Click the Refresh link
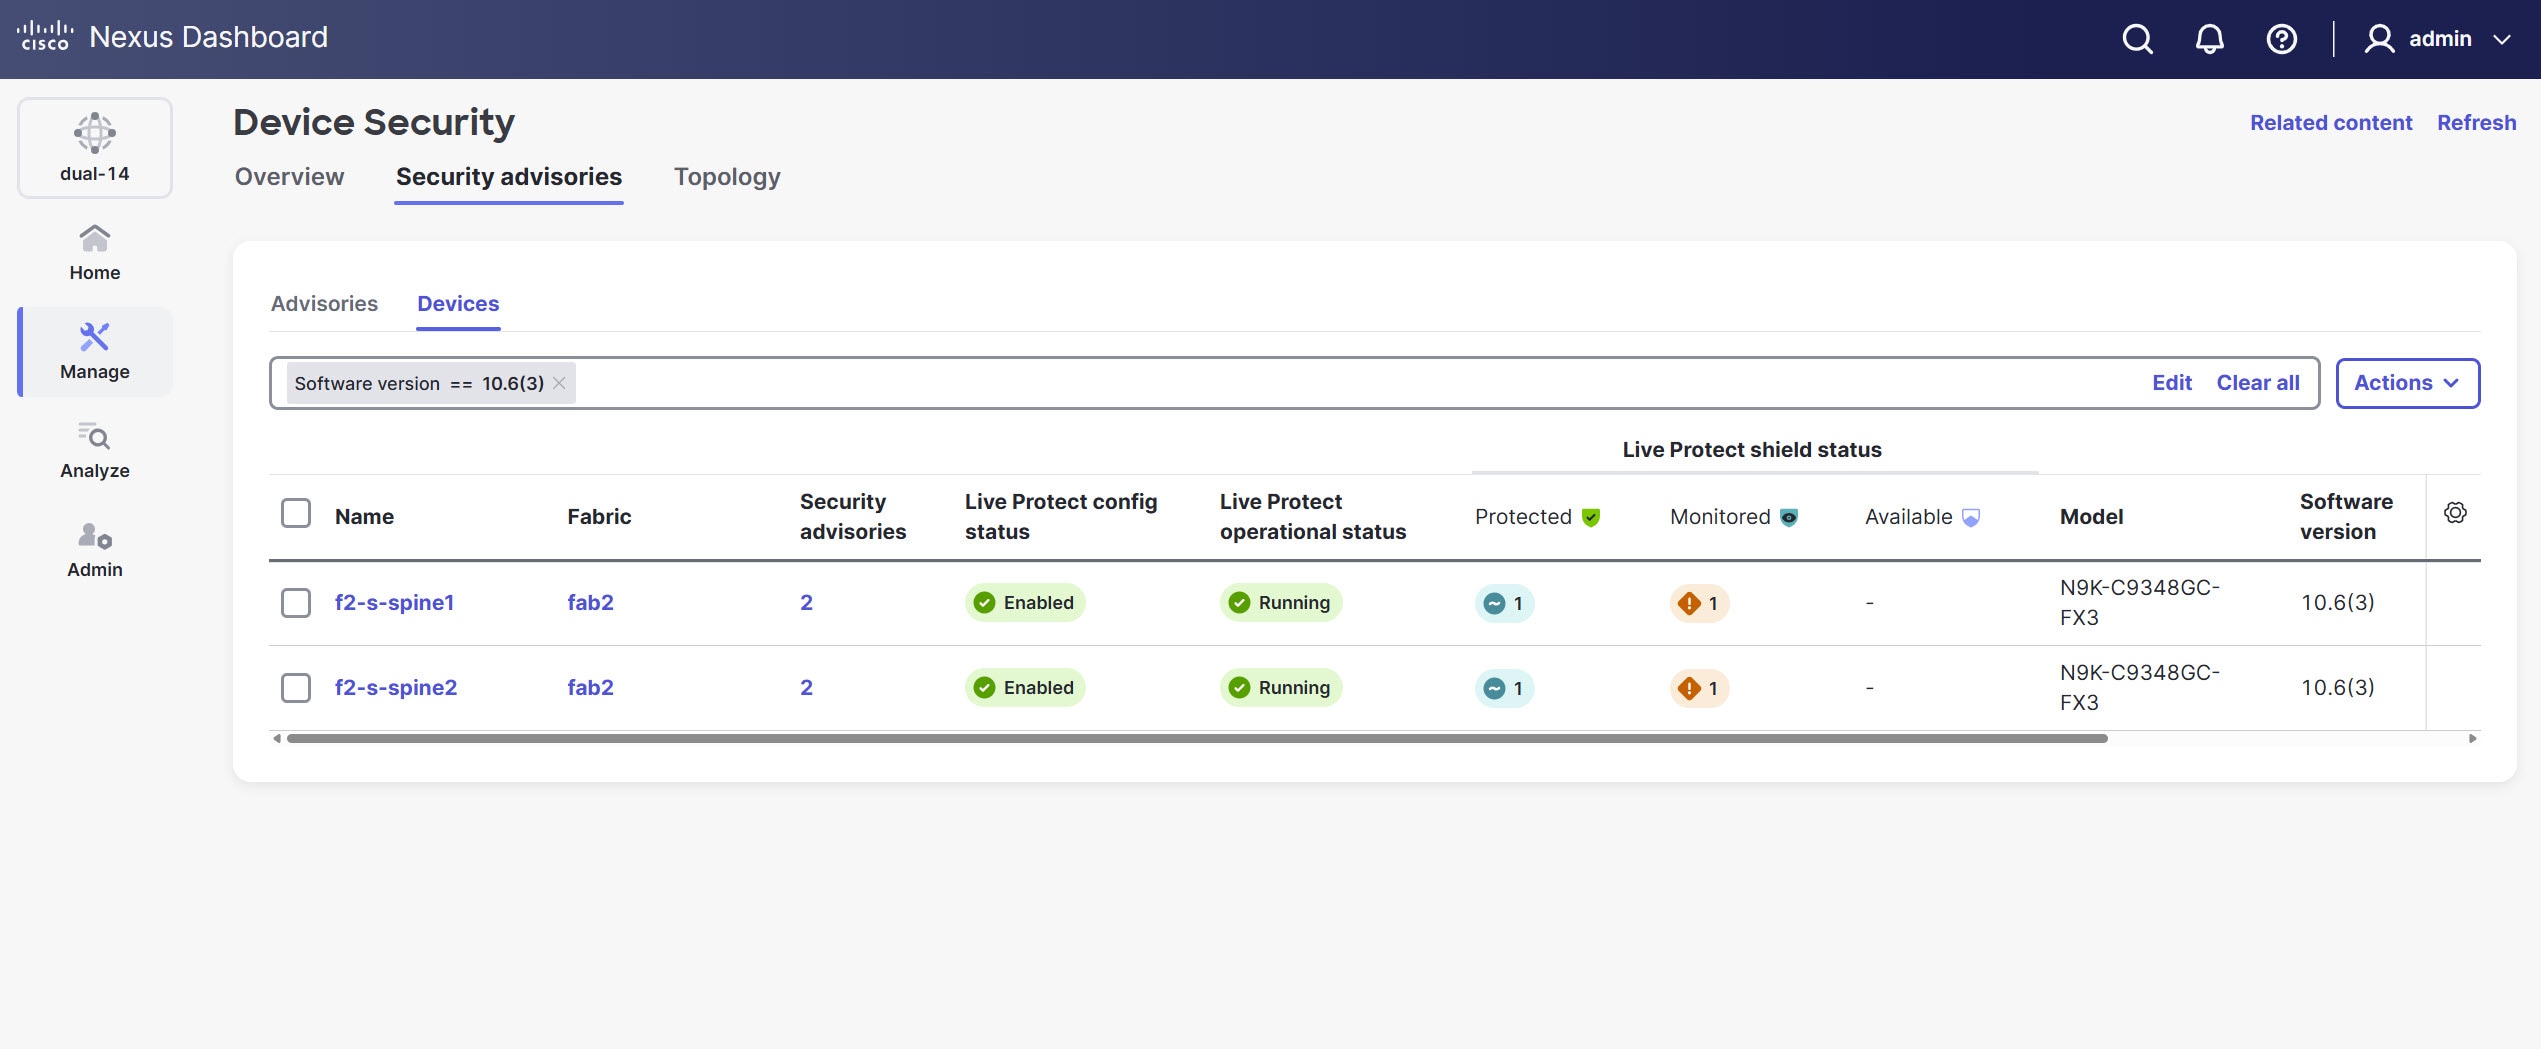 tap(2476, 122)
